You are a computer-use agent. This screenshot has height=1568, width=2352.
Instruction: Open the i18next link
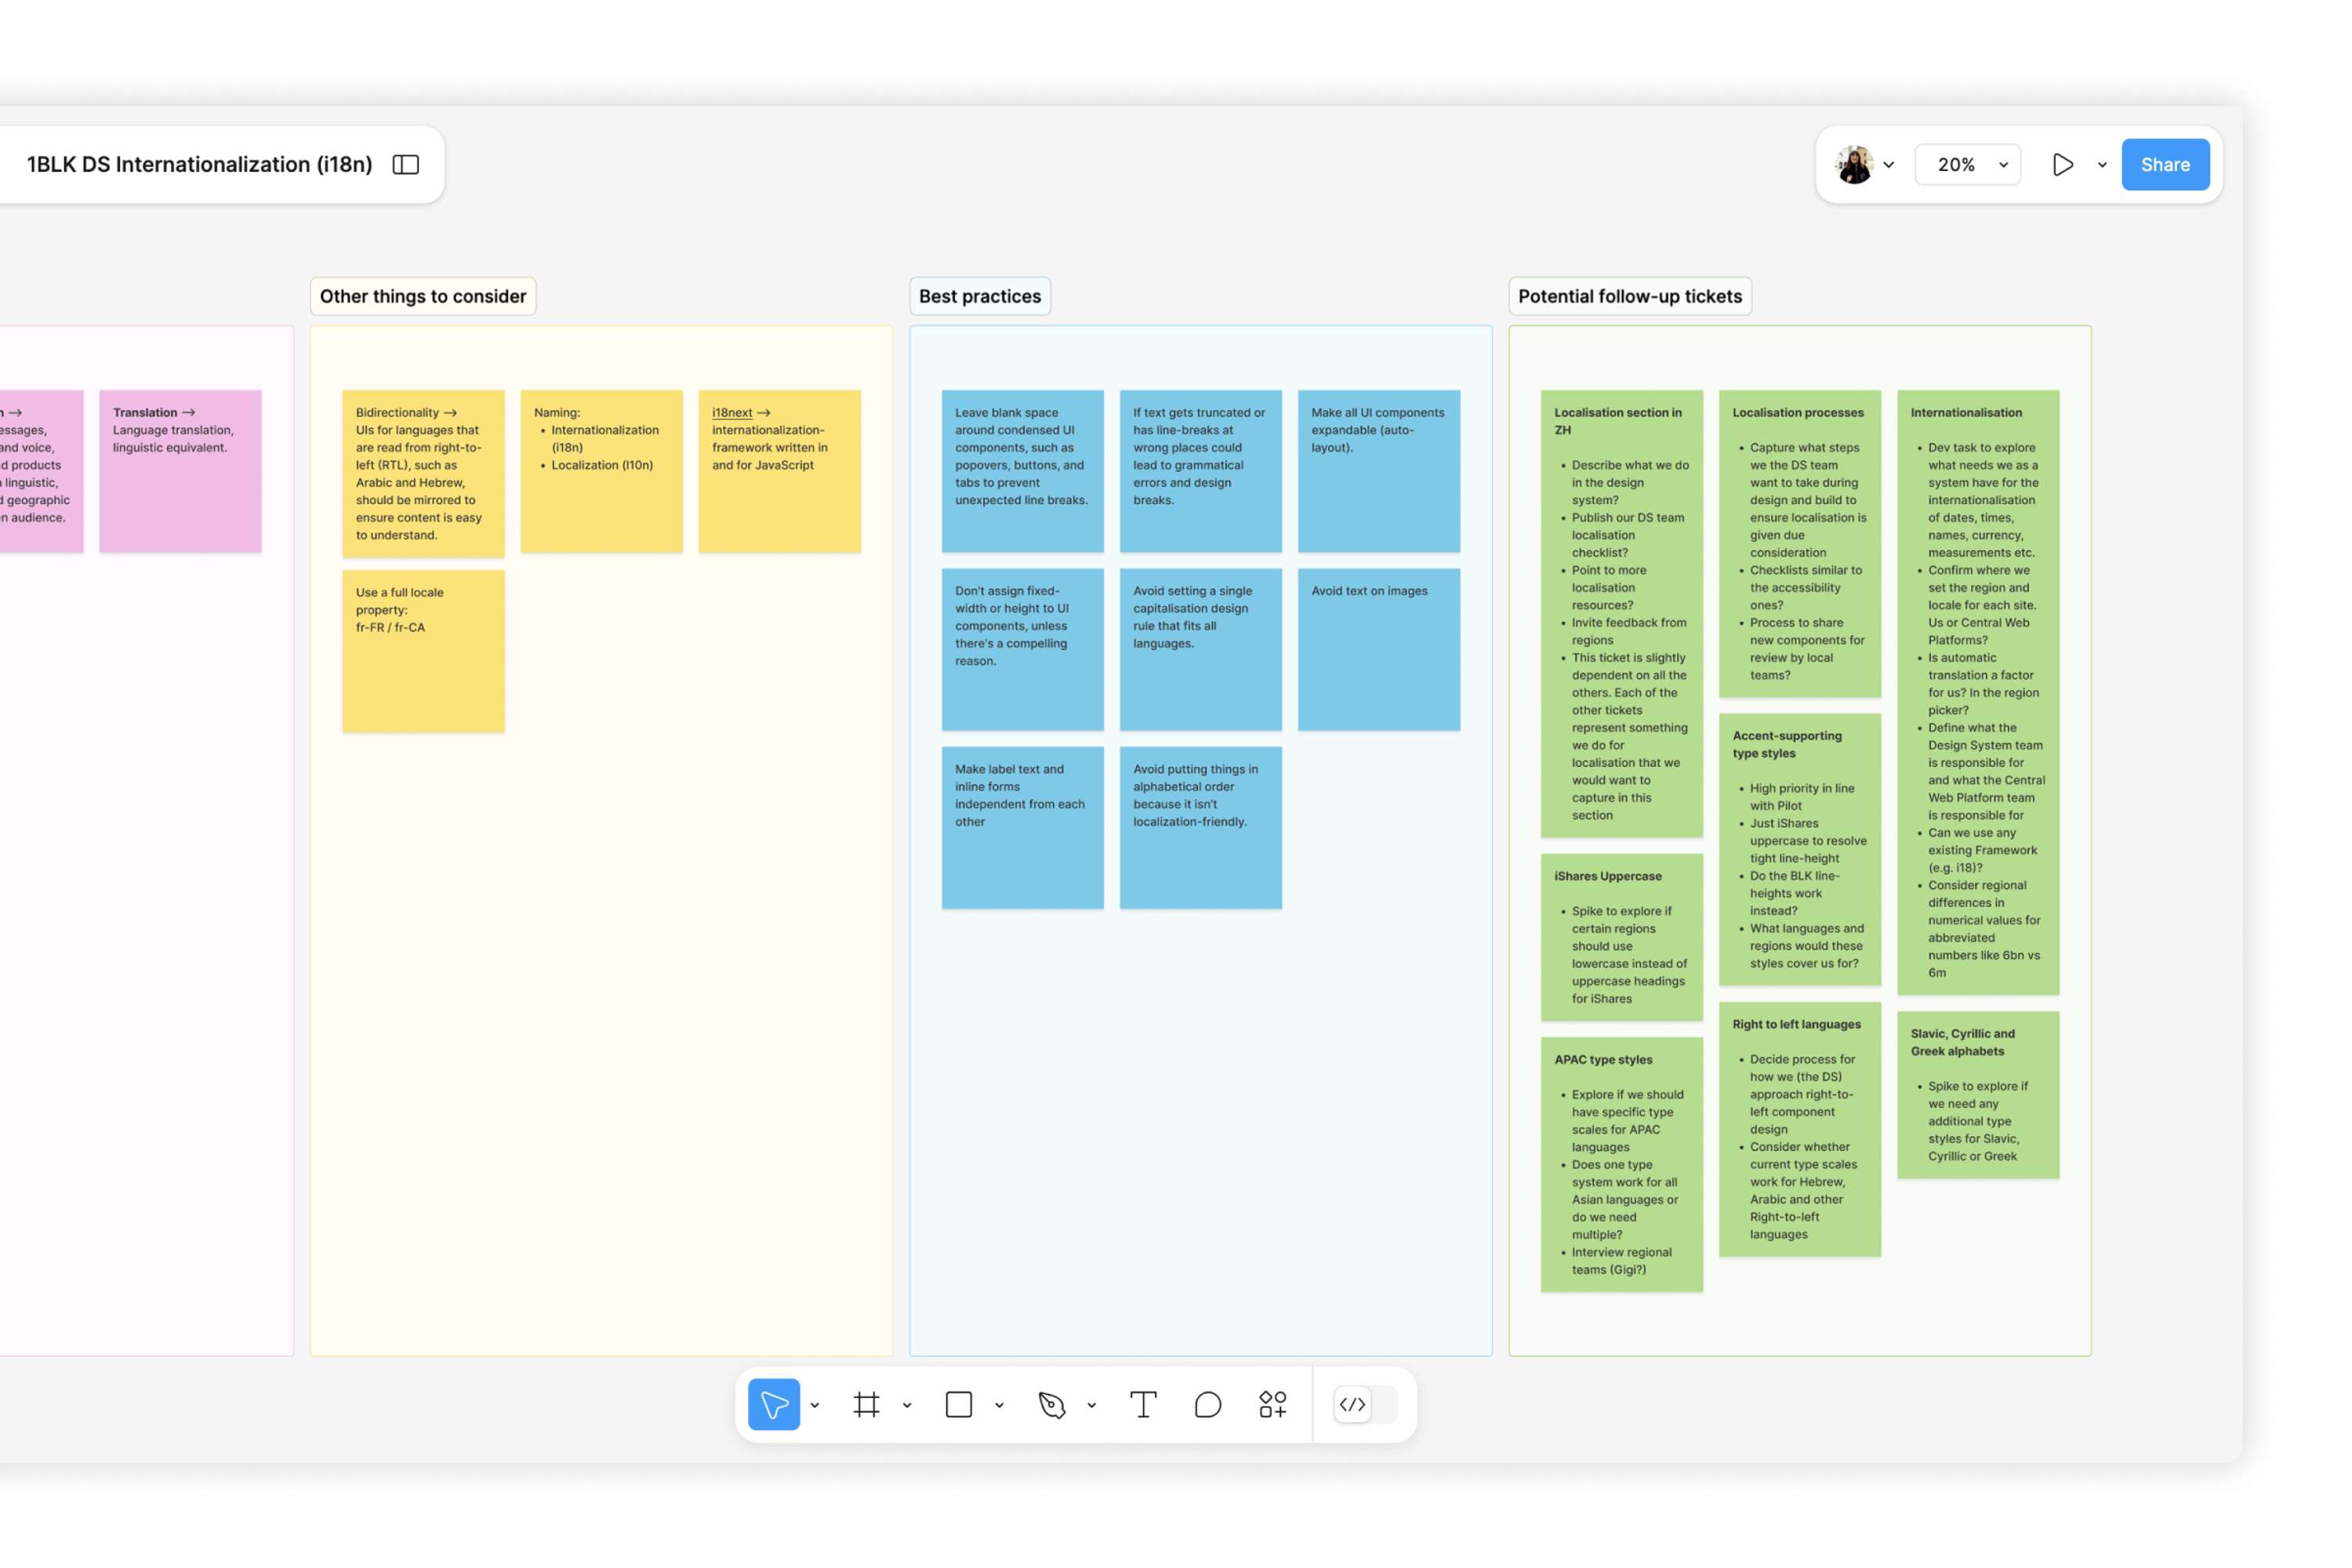click(732, 412)
